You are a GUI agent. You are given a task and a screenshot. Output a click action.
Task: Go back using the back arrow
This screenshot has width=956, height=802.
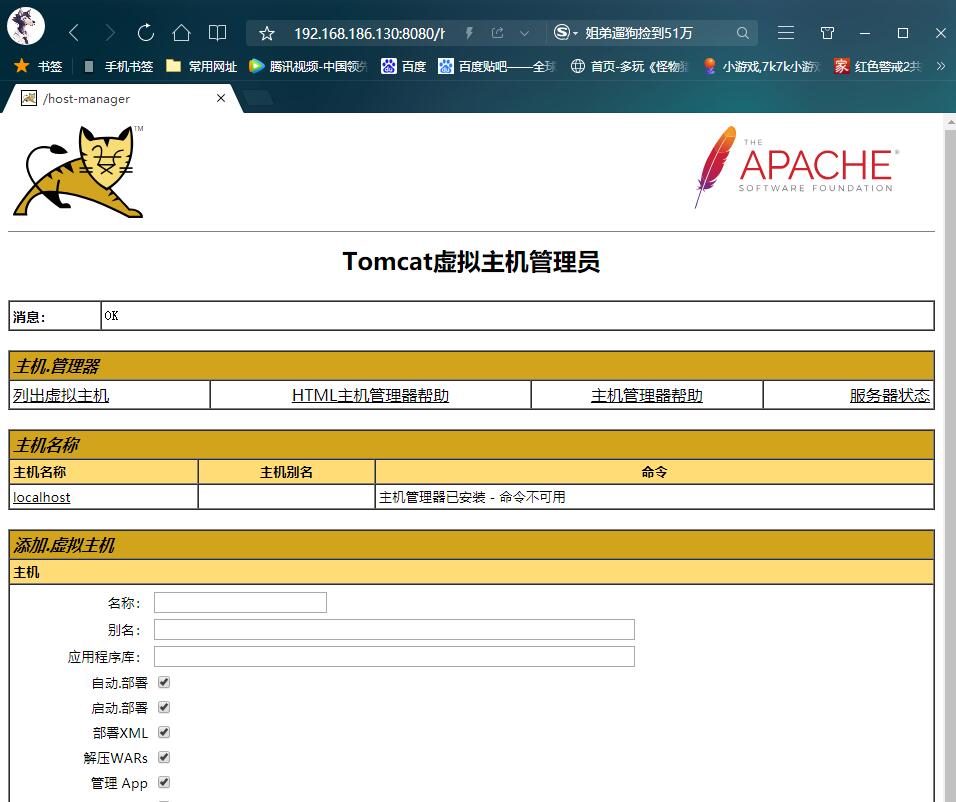[x=74, y=33]
